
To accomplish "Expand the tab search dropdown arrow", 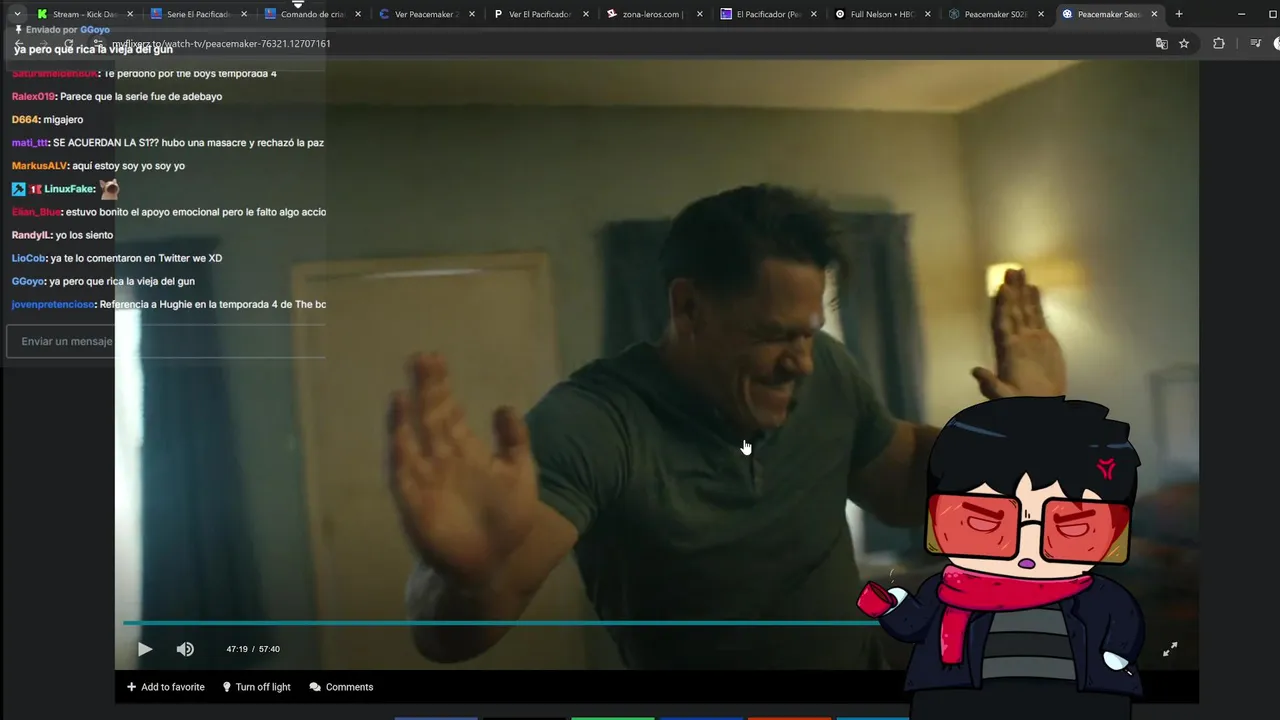I will (16, 14).
